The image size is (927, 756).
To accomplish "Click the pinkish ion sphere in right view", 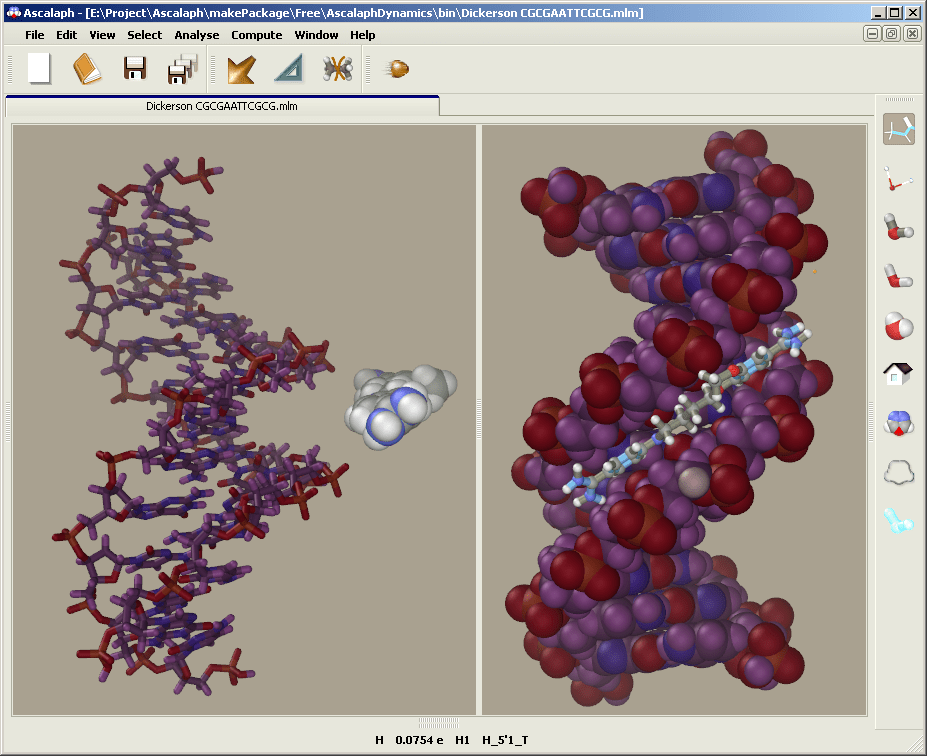I will click(x=693, y=481).
